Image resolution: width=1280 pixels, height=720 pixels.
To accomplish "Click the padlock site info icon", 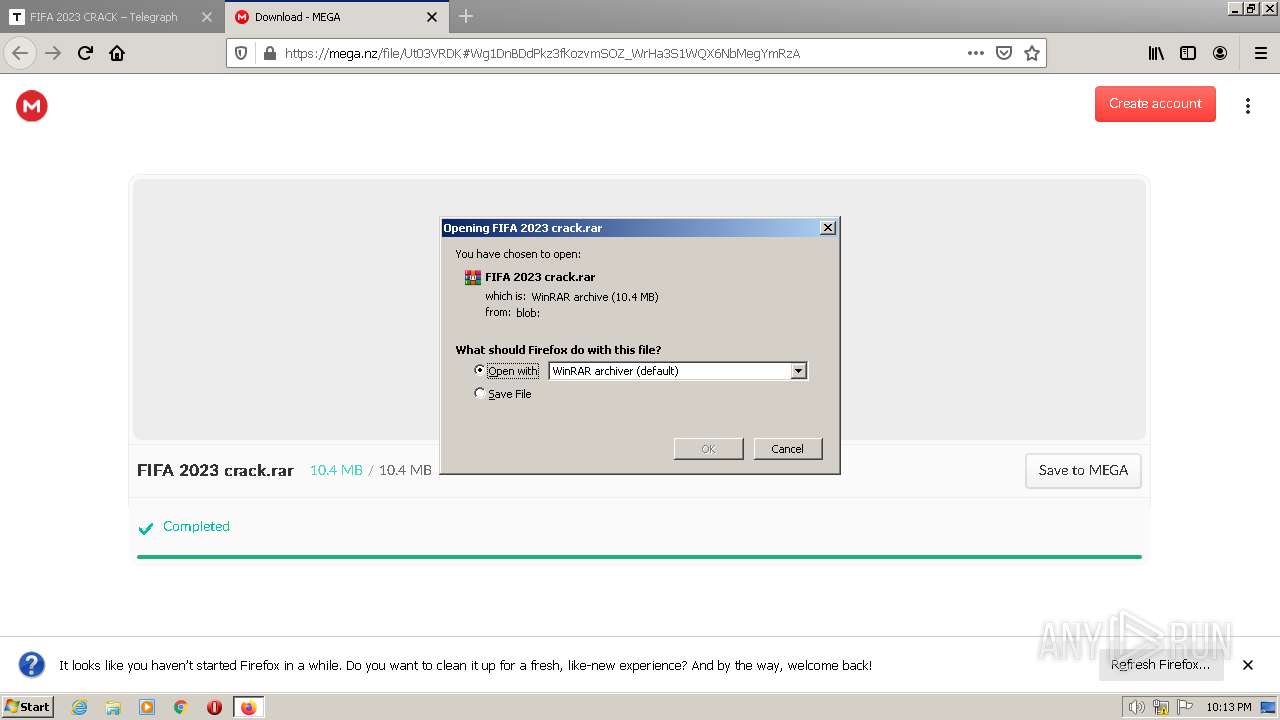I will (x=268, y=53).
